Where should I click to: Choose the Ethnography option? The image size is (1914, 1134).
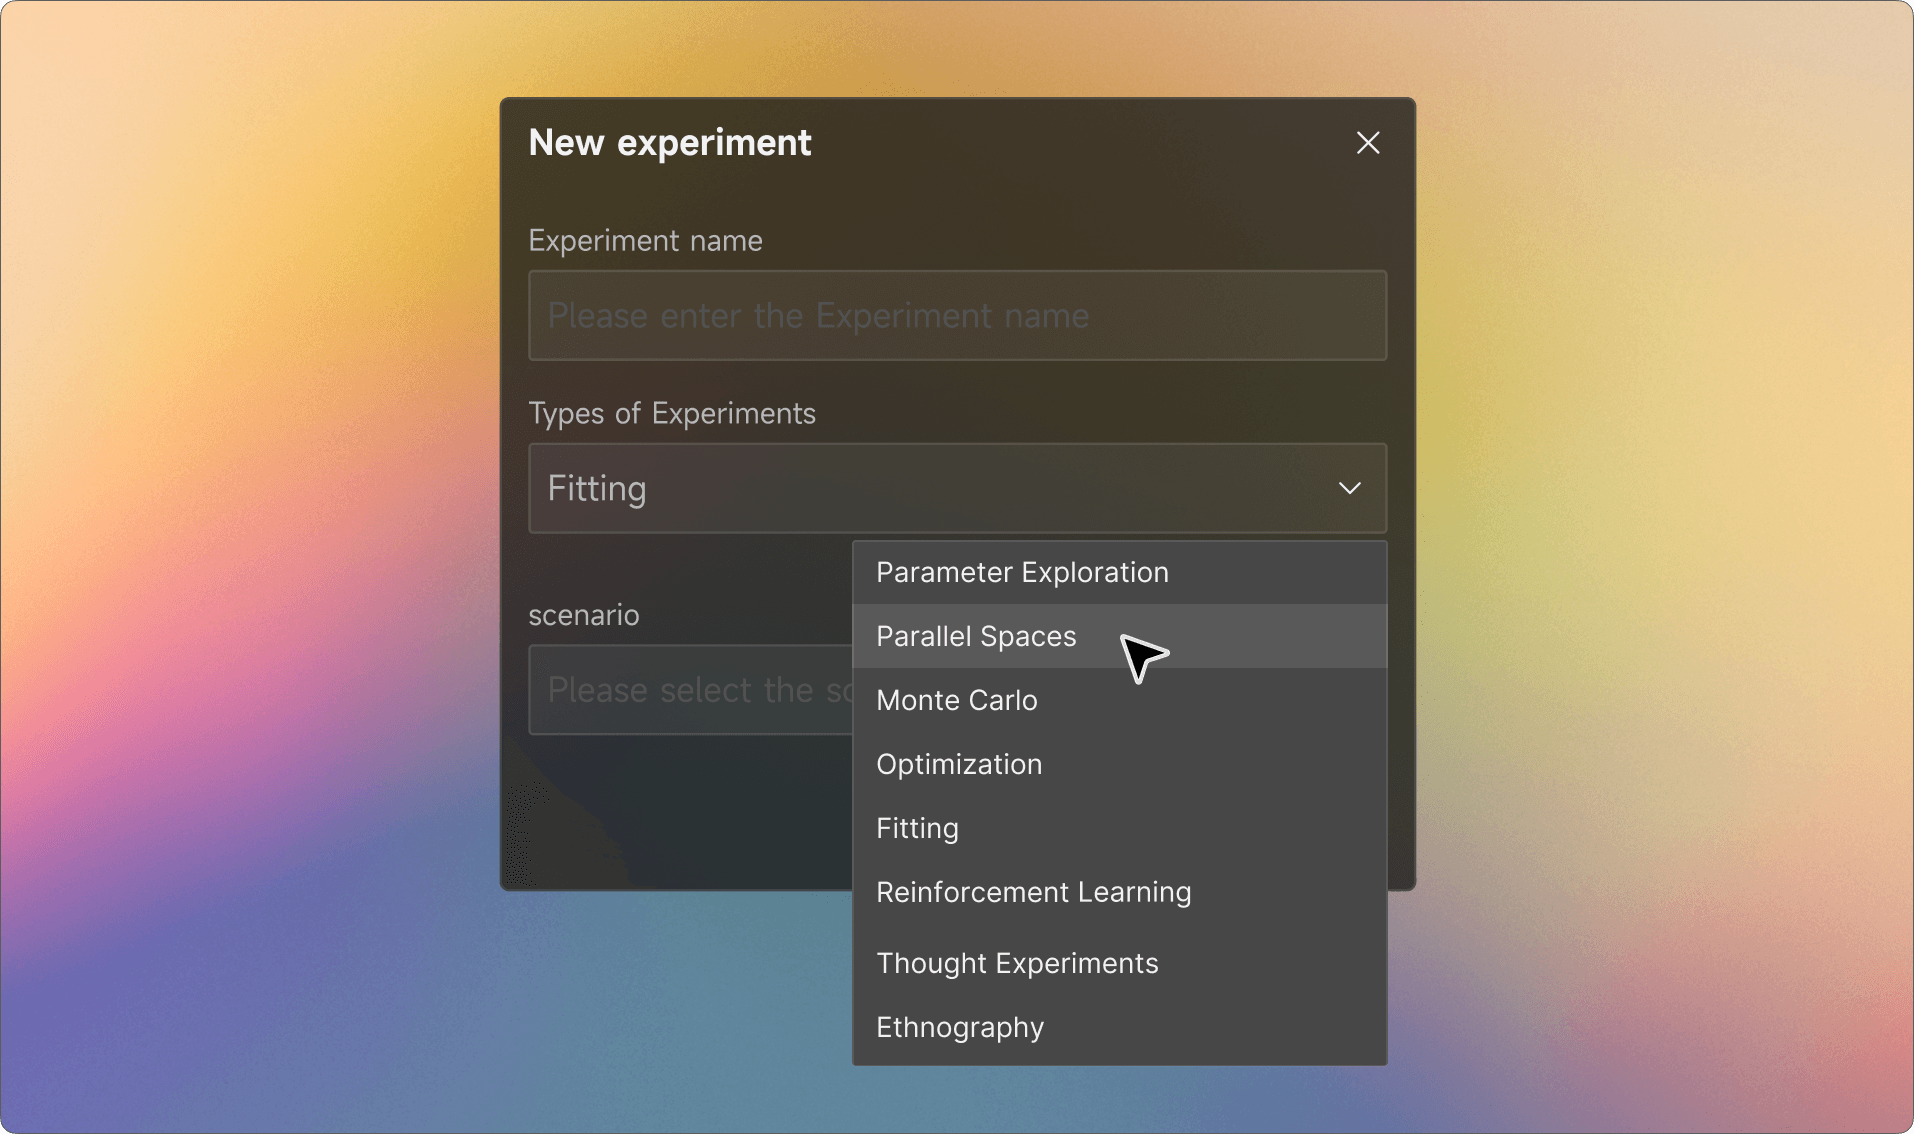tap(960, 1028)
